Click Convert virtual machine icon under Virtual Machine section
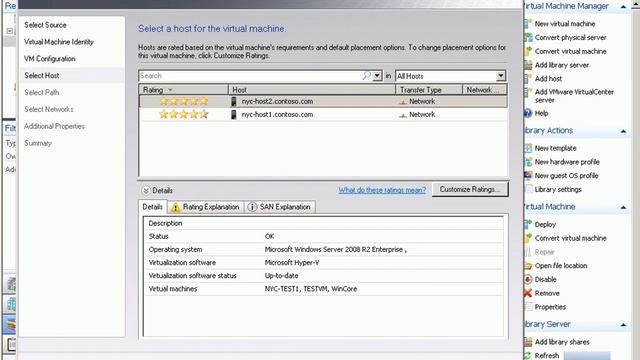The image size is (640, 360). (528, 238)
